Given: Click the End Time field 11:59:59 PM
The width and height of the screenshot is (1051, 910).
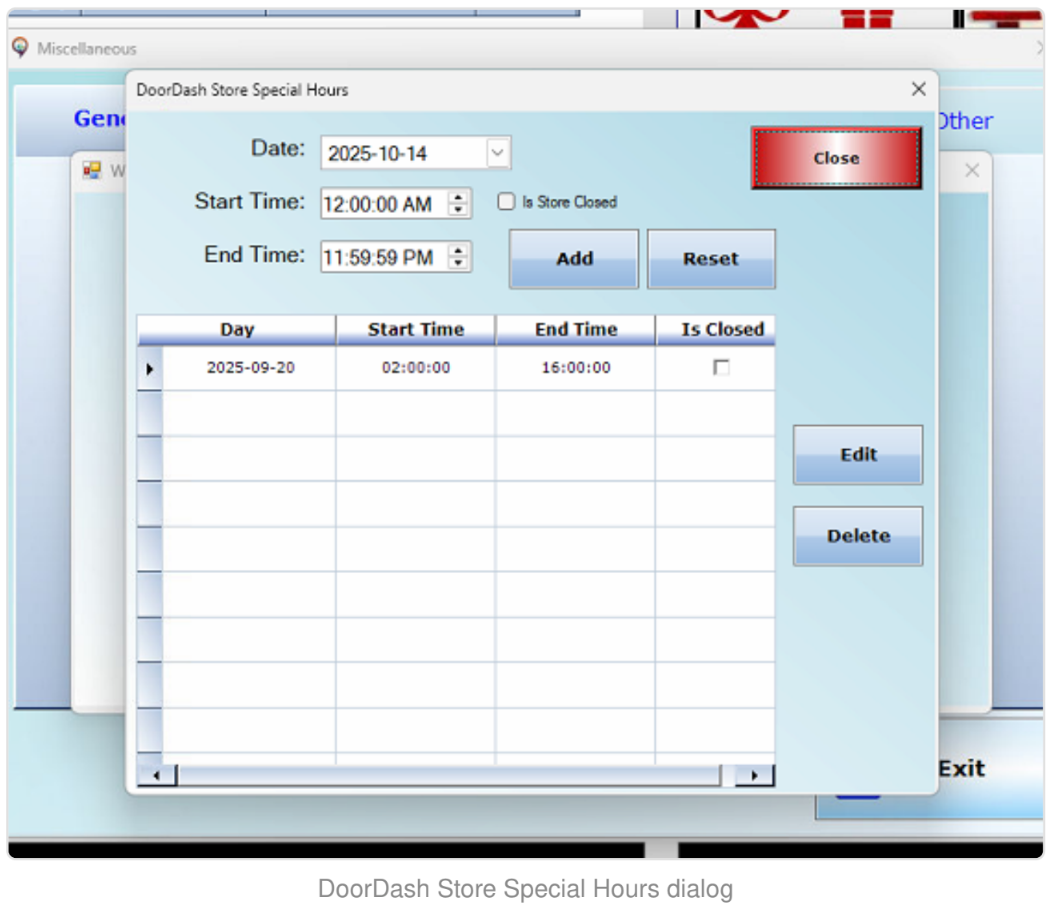Looking at the screenshot, I should (396, 257).
